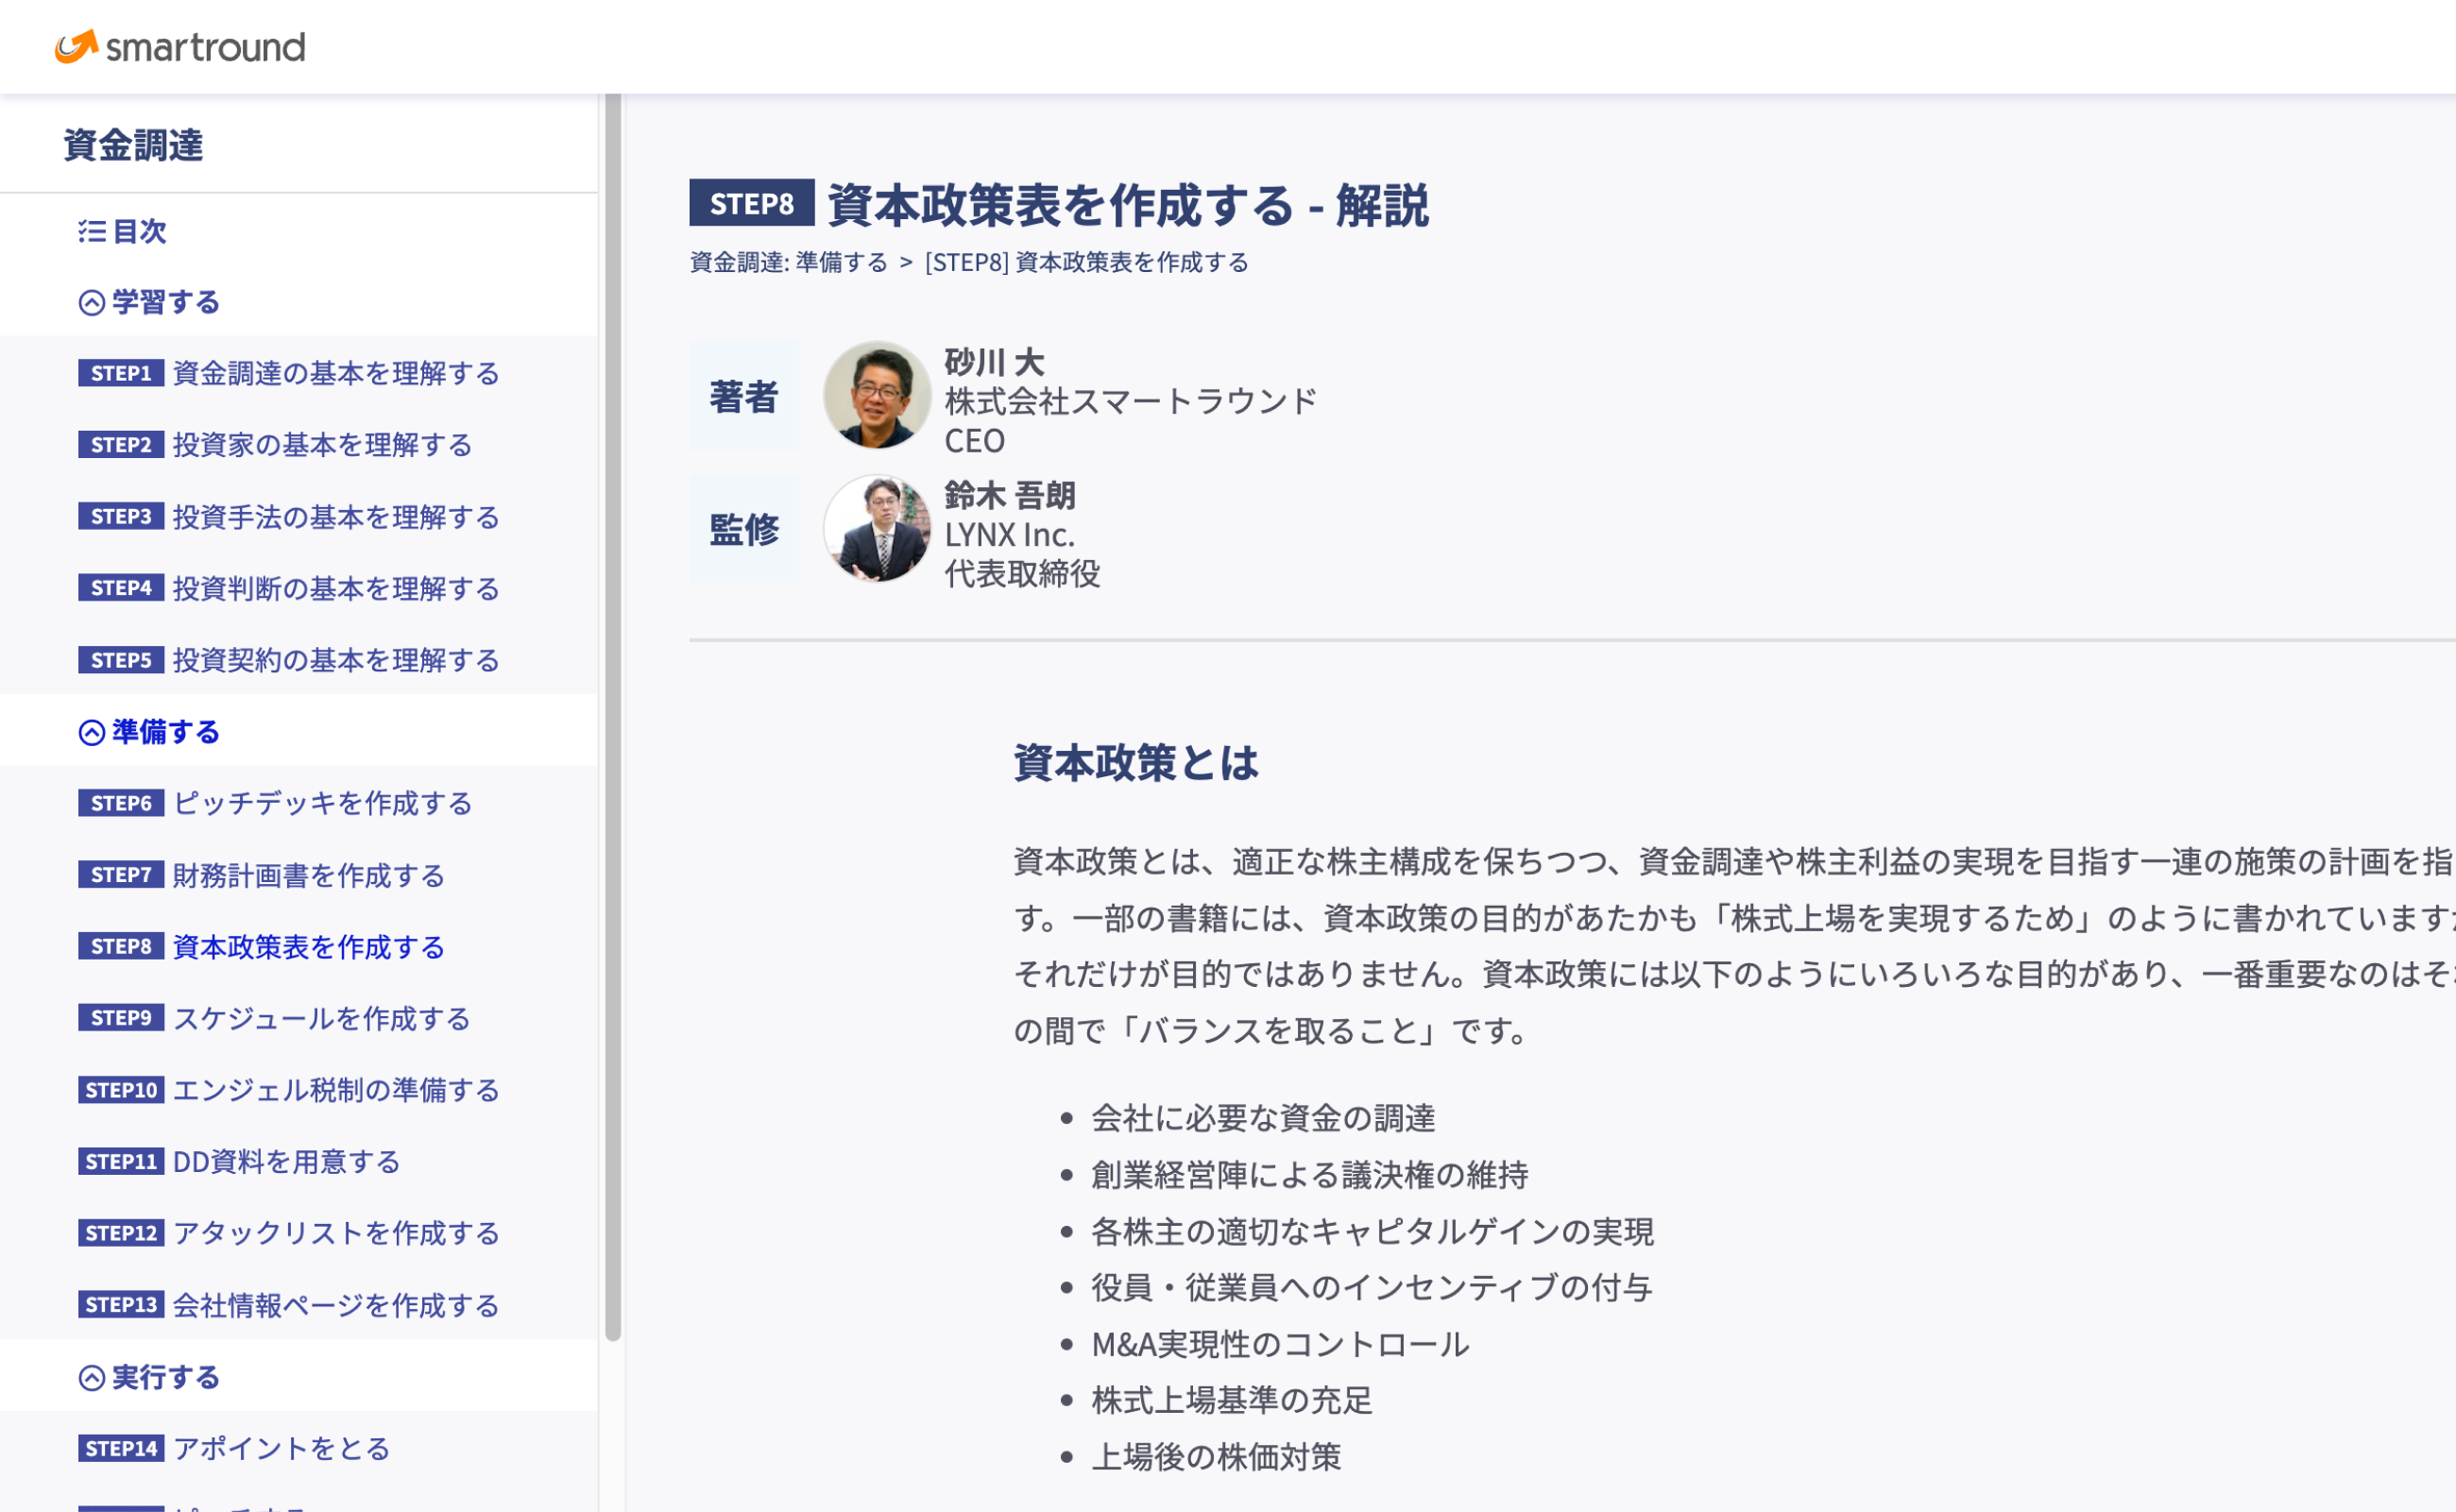The width and height of the screenshot is (2456, 1512).
Task: Open STEP11 DD資料を用意する
Action: pyautogui.click(x=286, y=1162)
